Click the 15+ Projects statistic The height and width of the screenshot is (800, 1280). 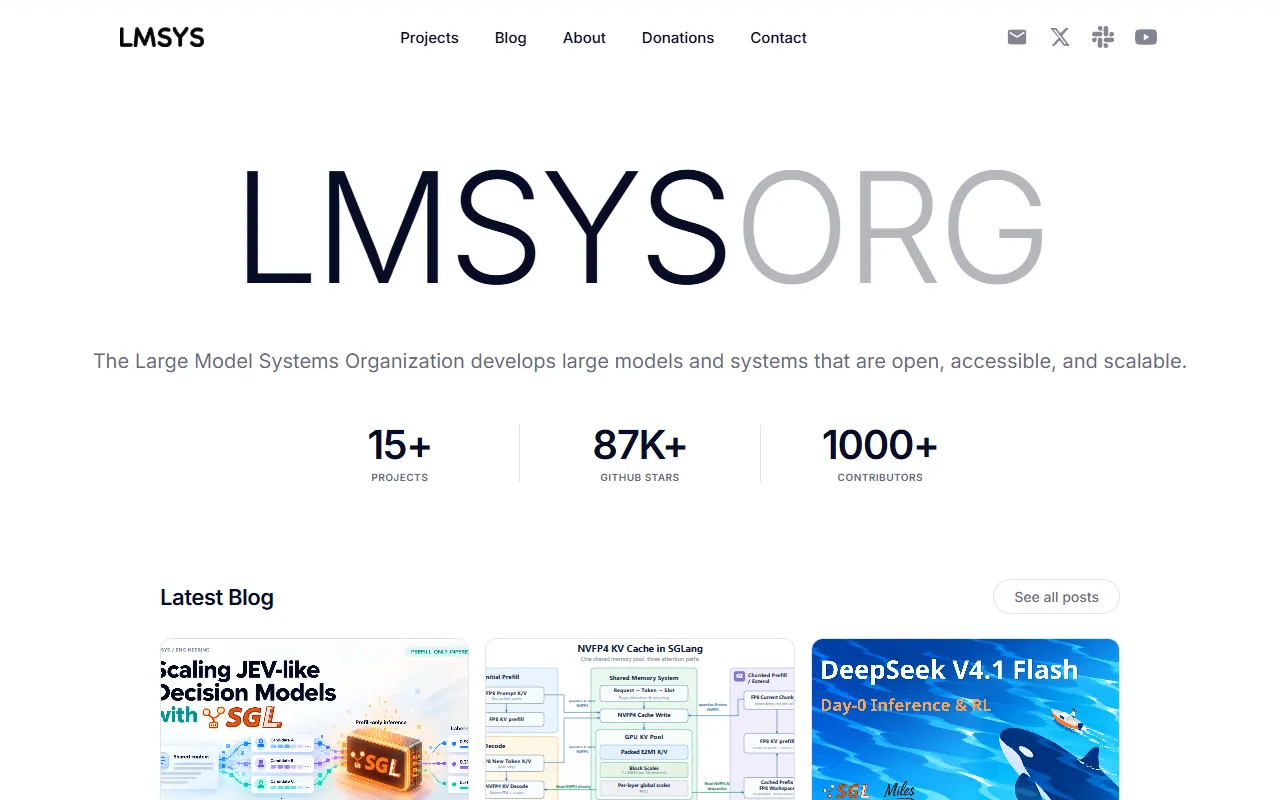[x=399, y=454]
